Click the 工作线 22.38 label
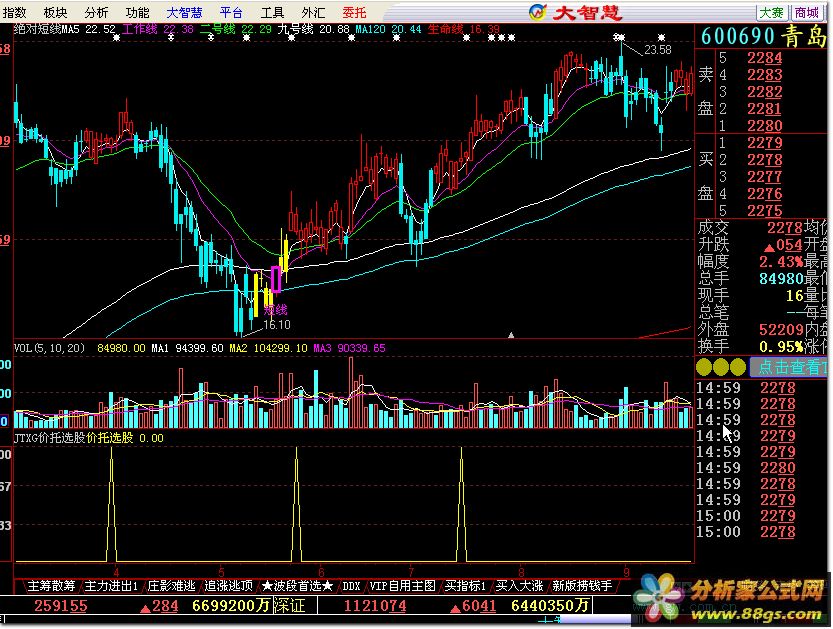 (x=158, y=29)
